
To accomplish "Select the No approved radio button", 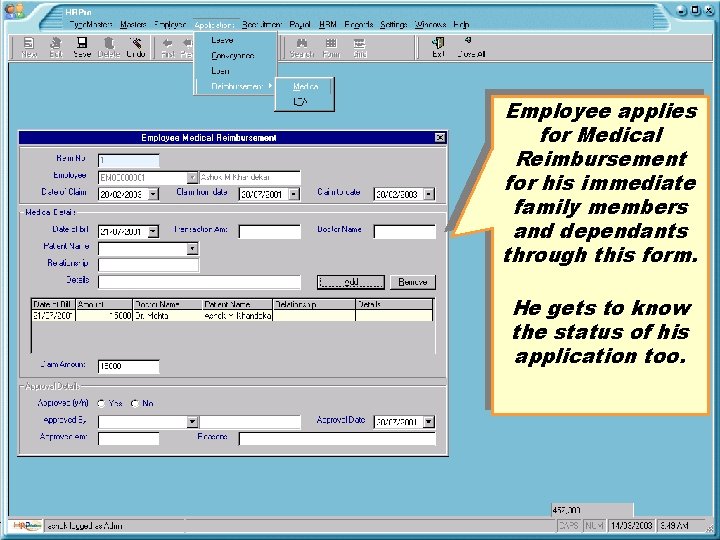I will pyautogui.click(x=135, y=403).
